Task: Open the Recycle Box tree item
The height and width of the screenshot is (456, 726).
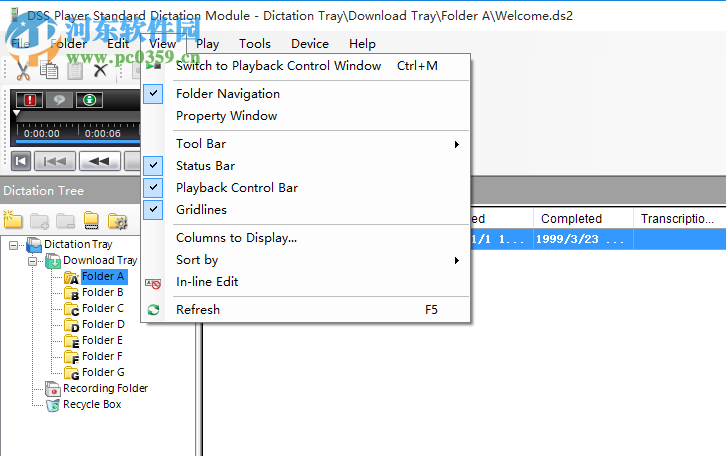Action: tap(92, 404)
